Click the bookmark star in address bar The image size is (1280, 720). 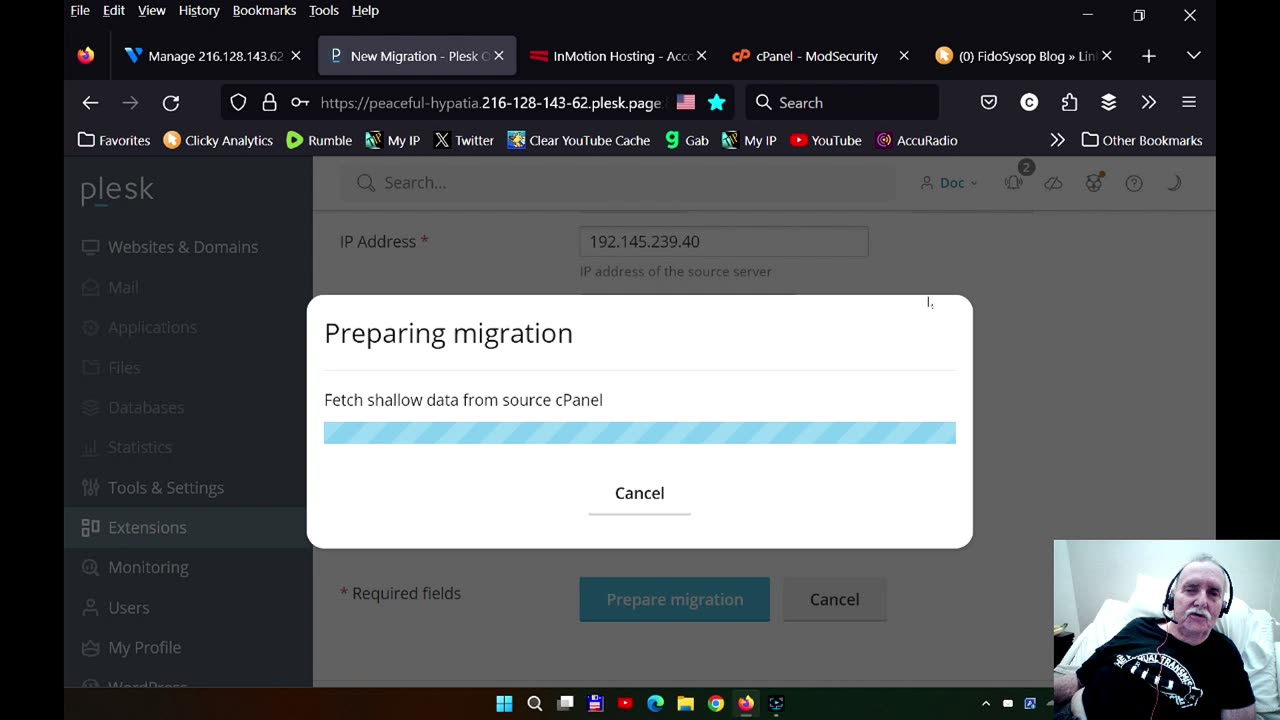click(x=716, y=102)
